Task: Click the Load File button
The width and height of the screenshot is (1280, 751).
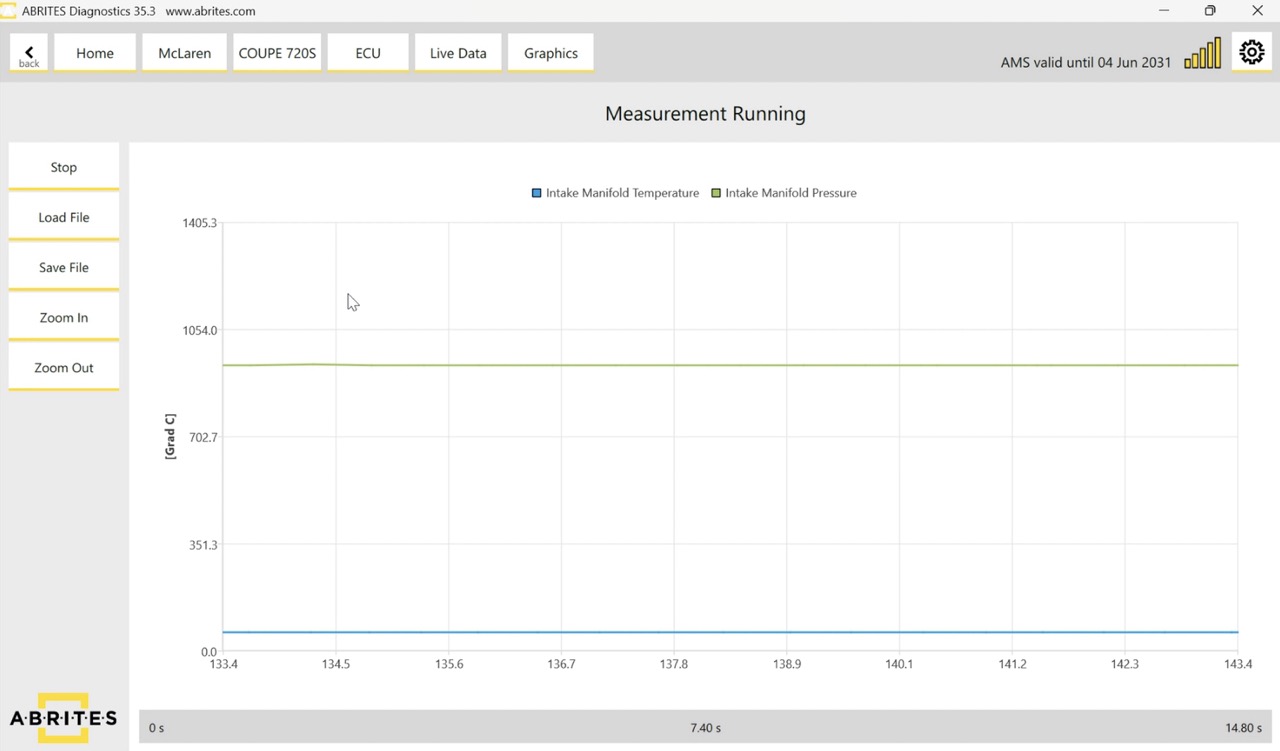Action: tap(64, 217)
